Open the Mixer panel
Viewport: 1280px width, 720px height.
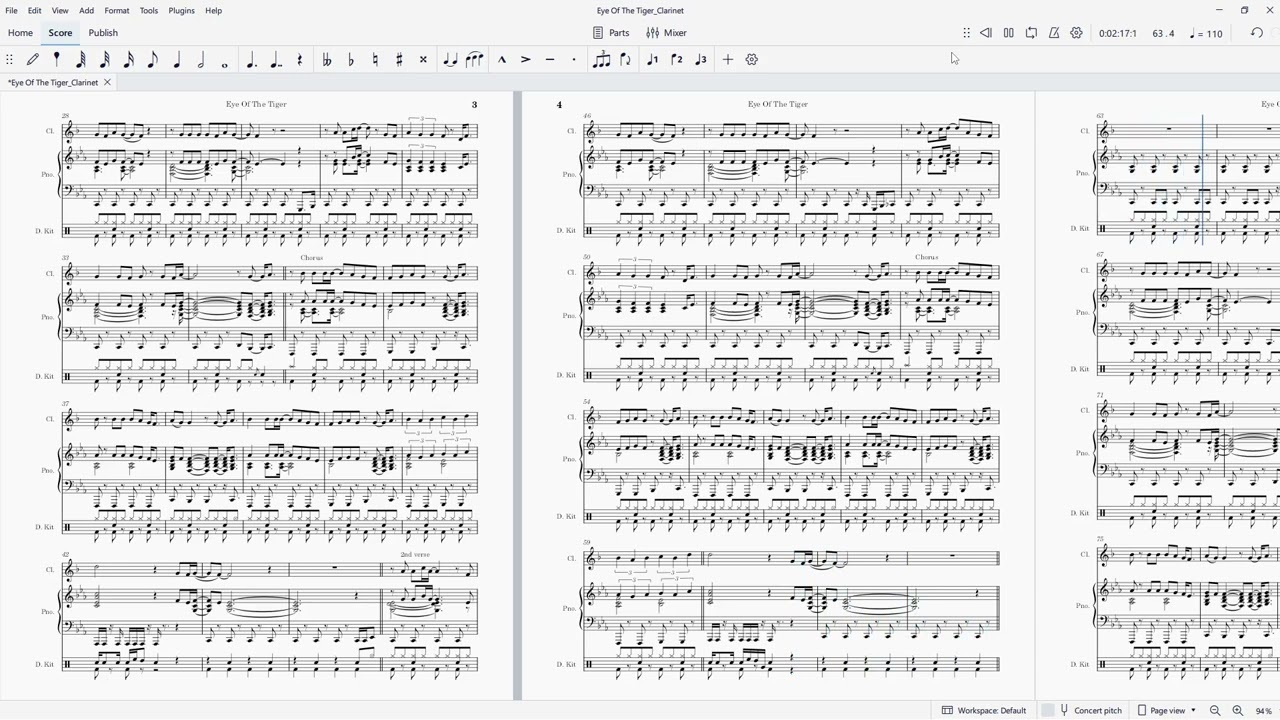(x=666, y=33)
